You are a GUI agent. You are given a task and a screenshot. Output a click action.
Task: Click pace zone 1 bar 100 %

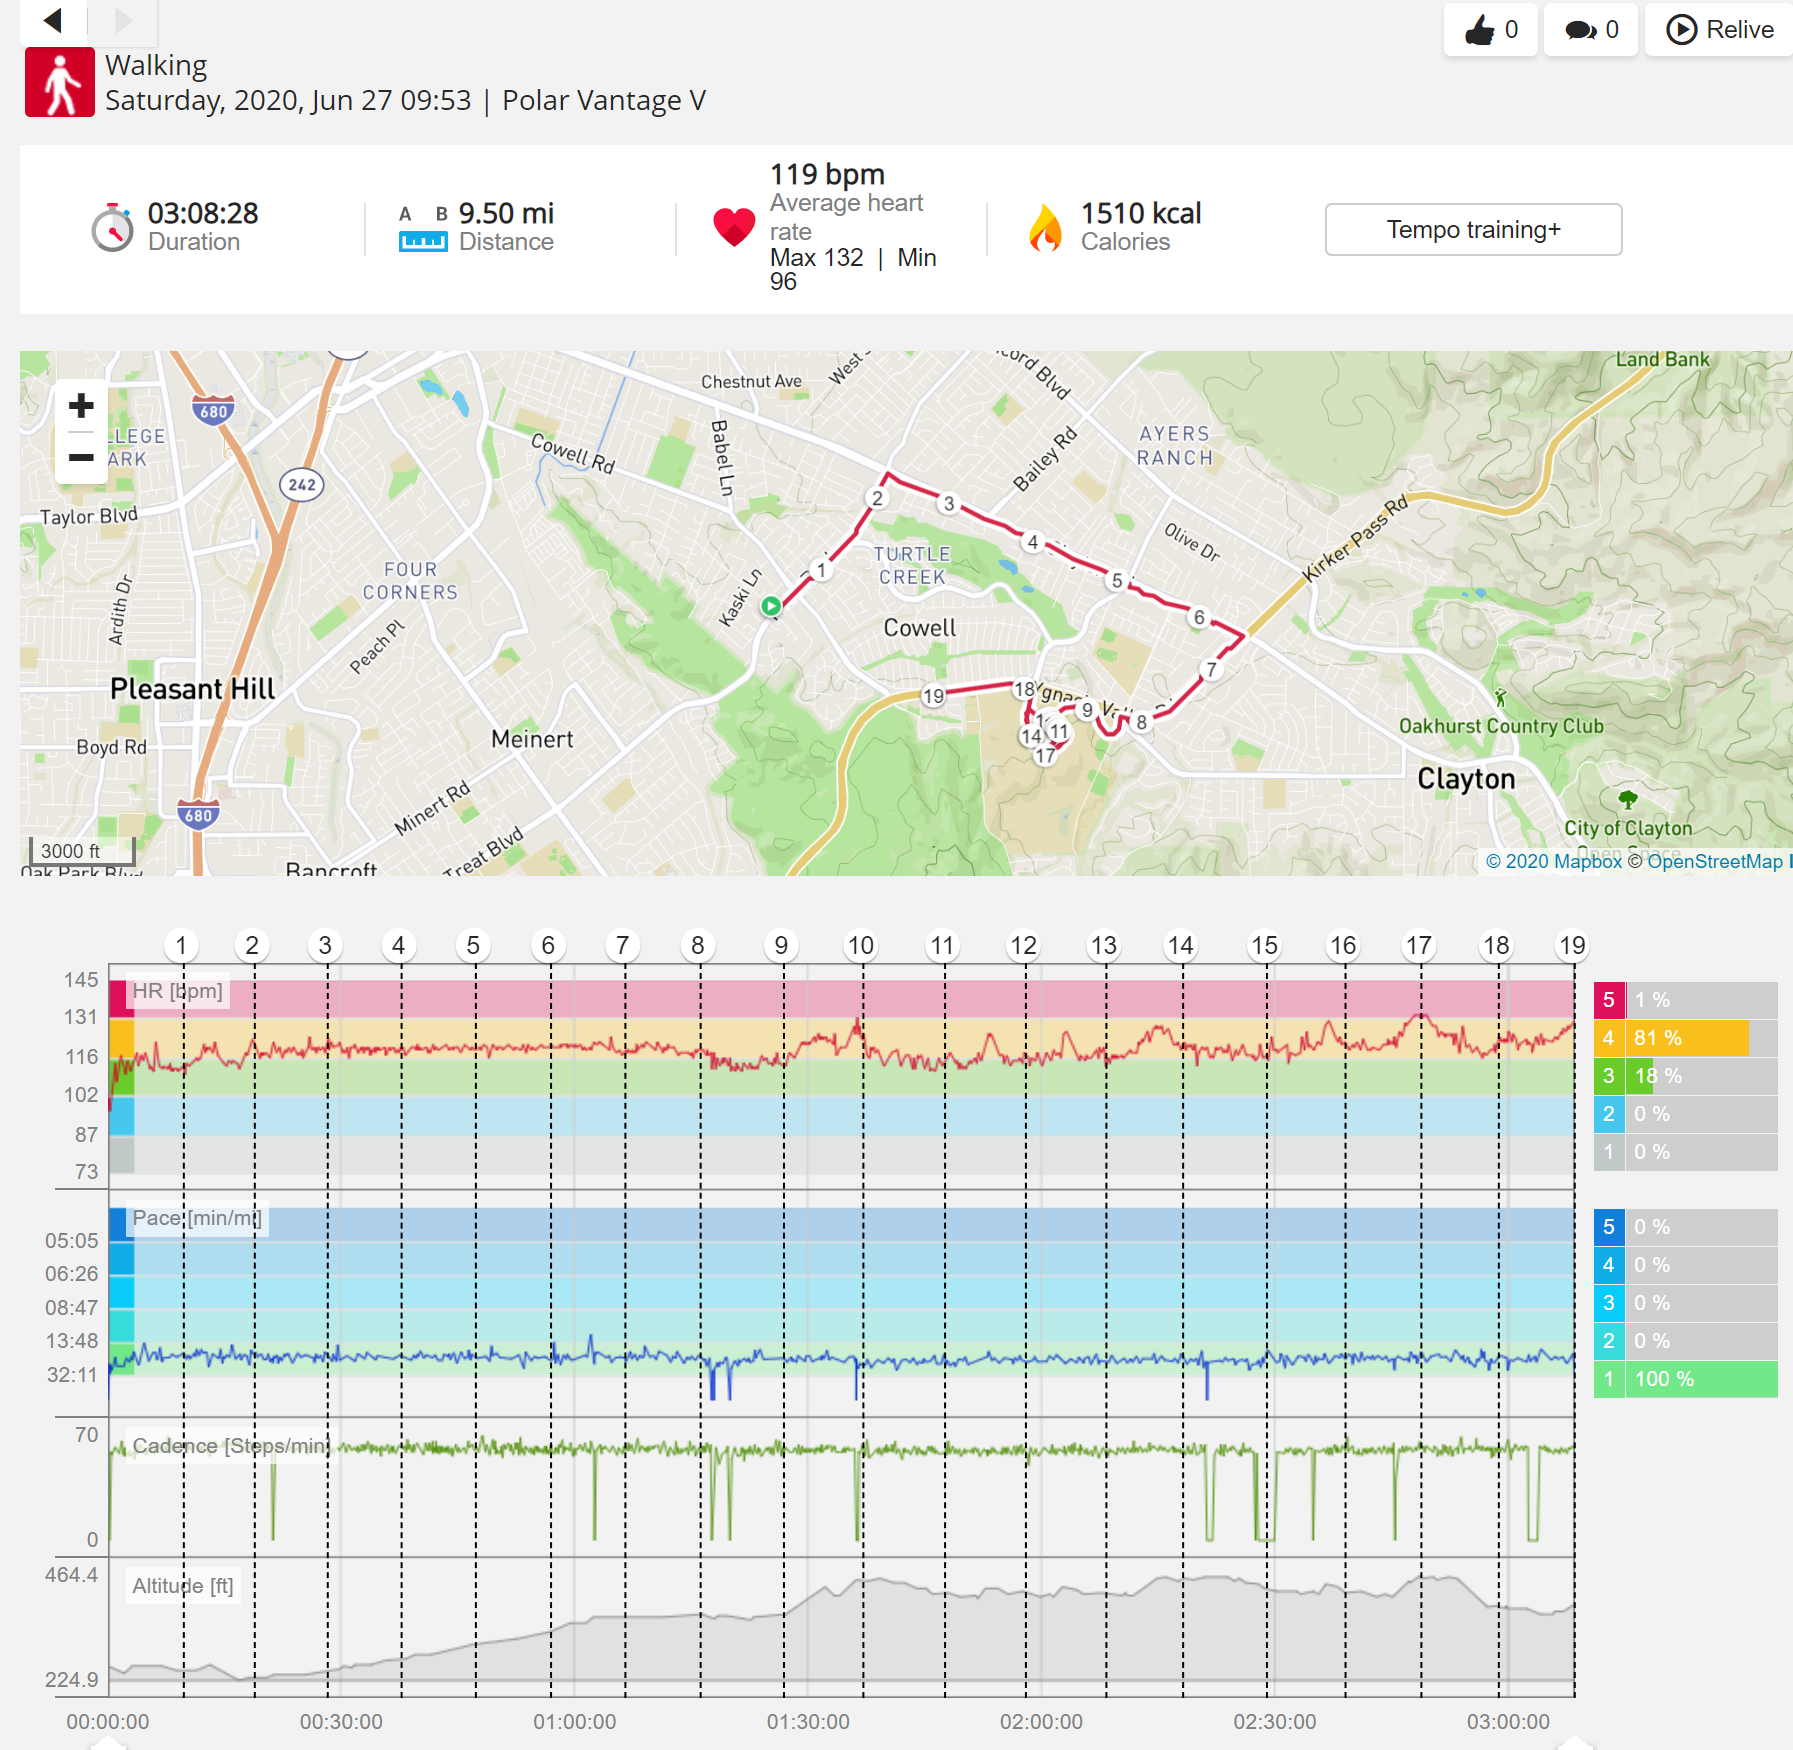[1685, 1379]
